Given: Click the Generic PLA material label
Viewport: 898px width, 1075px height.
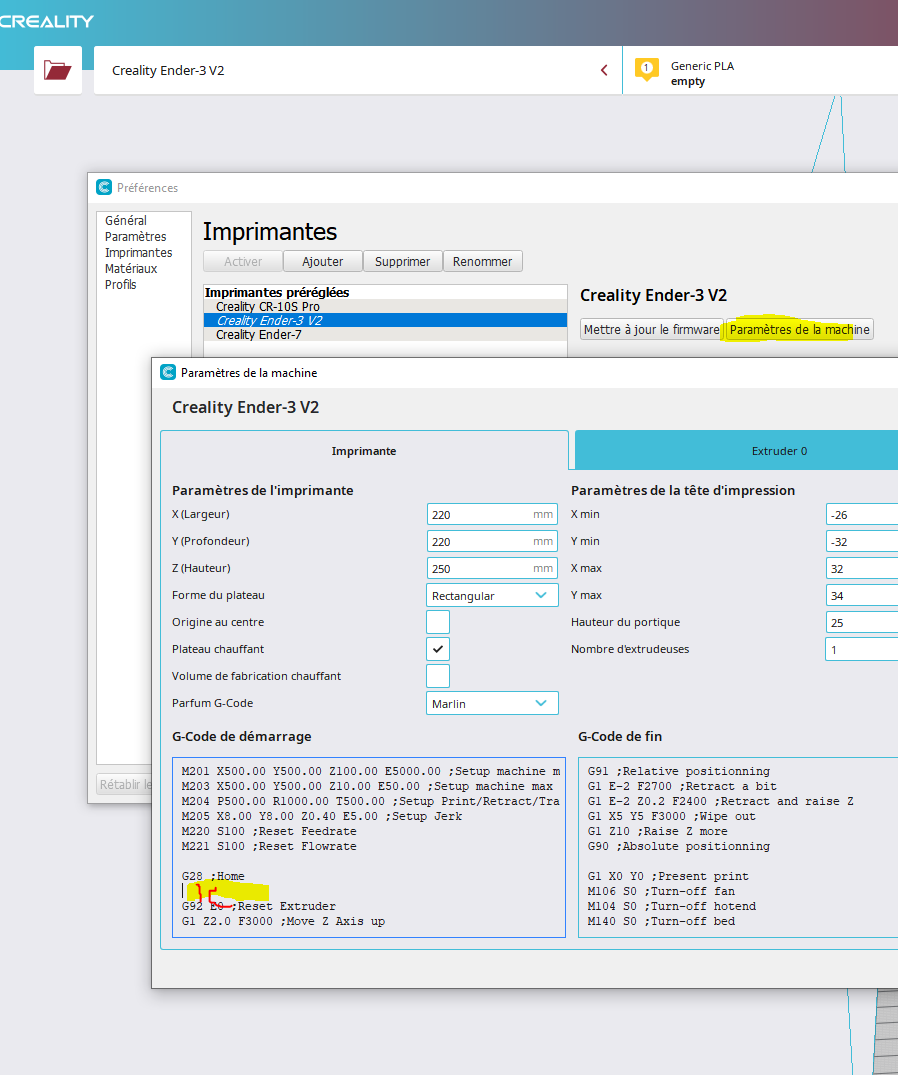Looking at the screenshot, I should point(702,66).
